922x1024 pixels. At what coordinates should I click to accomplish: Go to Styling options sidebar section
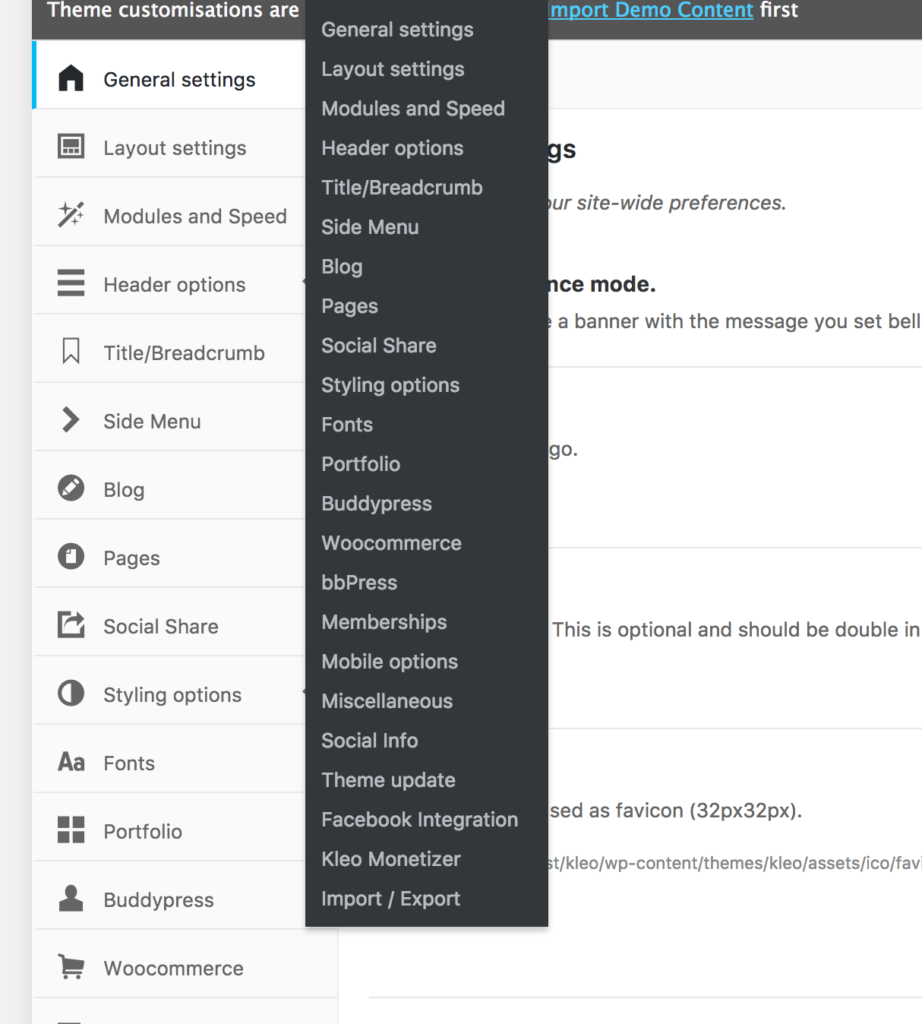pos(169,690)
